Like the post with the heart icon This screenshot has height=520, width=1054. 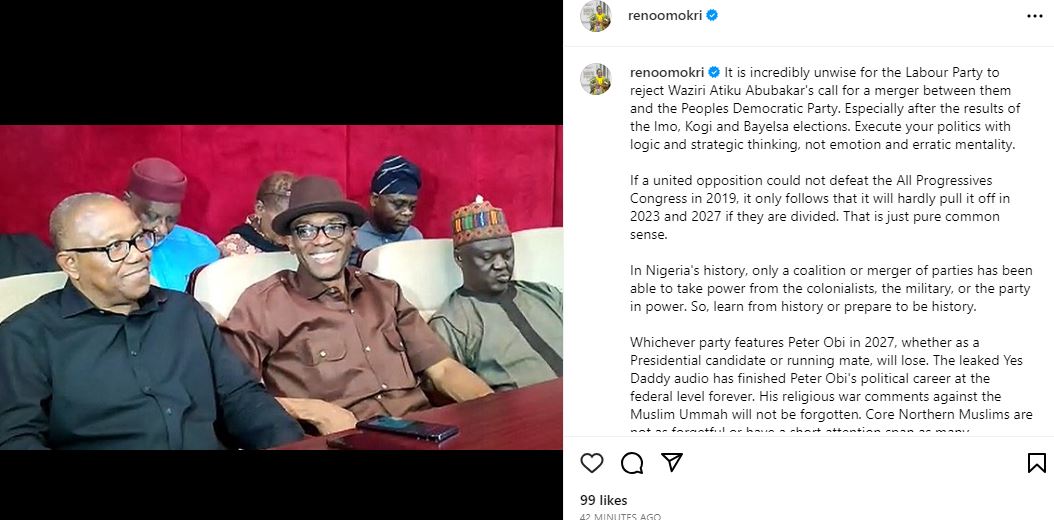(x=592, y=463)
